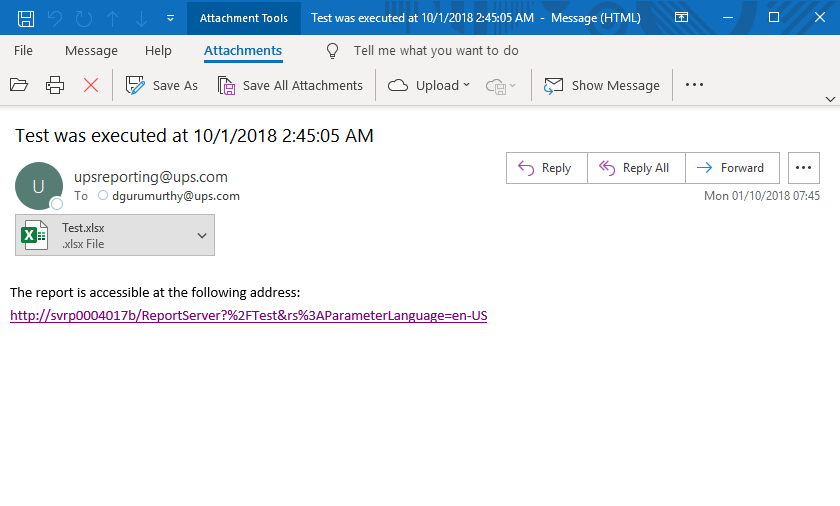Click Save As in the ribbon

(162, 86)
